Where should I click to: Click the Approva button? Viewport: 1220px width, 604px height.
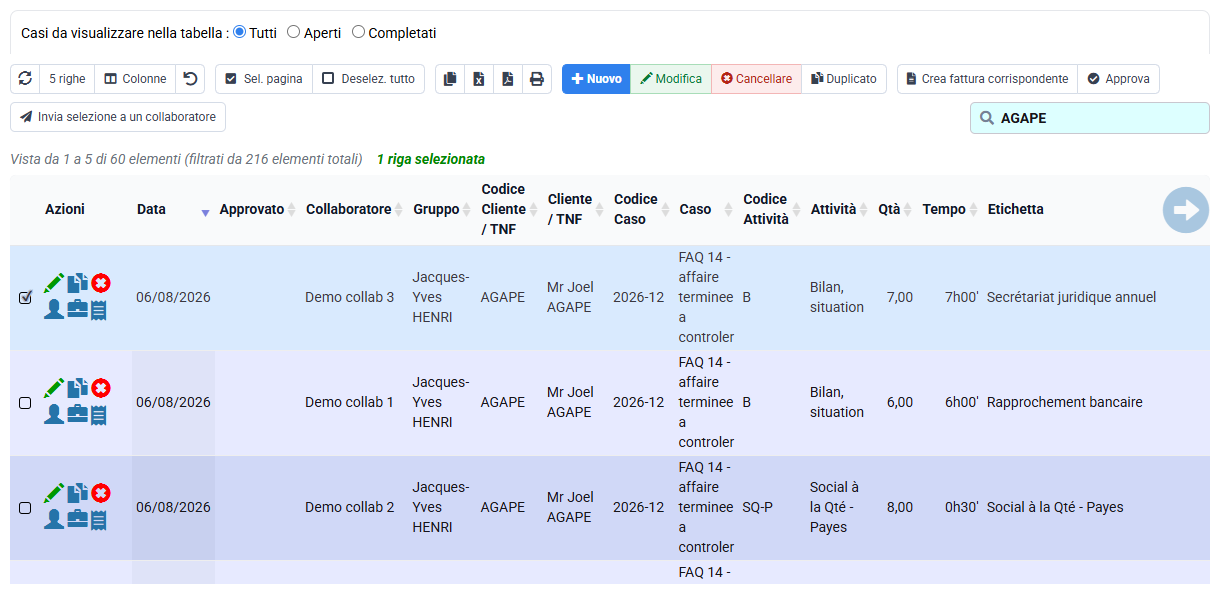(1118, 79)
